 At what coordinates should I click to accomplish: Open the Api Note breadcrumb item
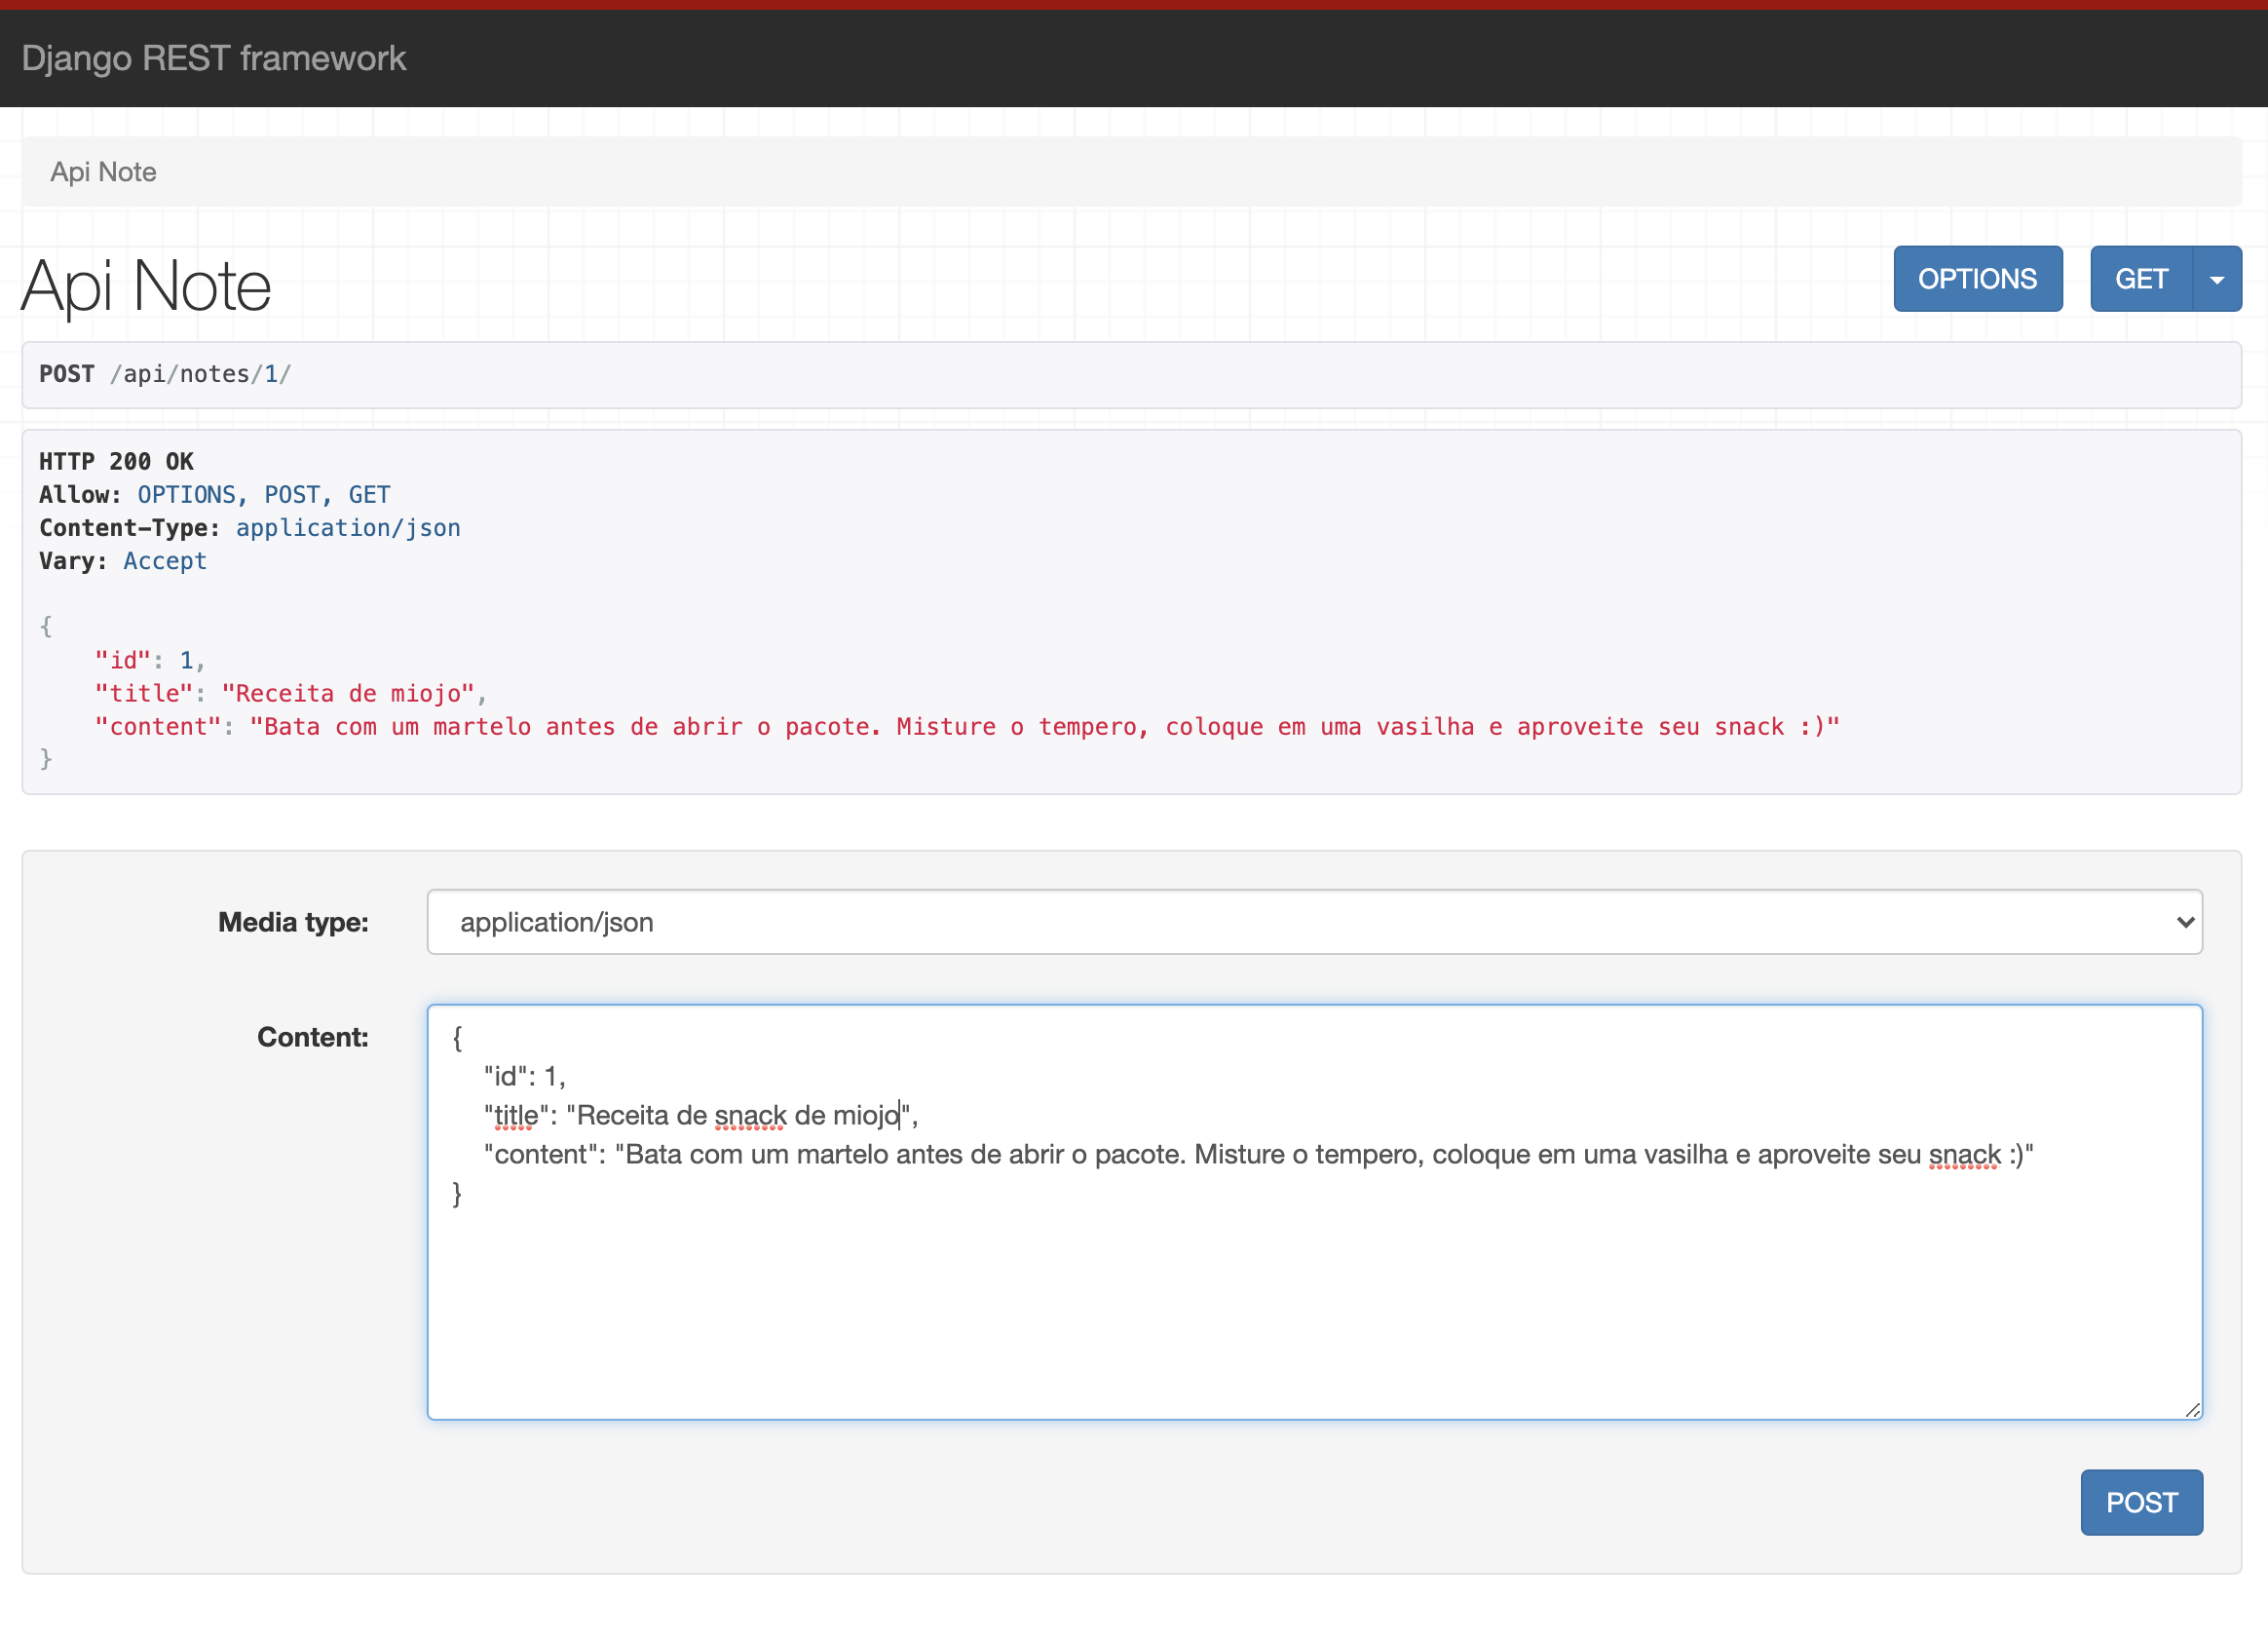pyautogui.click(x=103, y=172)
